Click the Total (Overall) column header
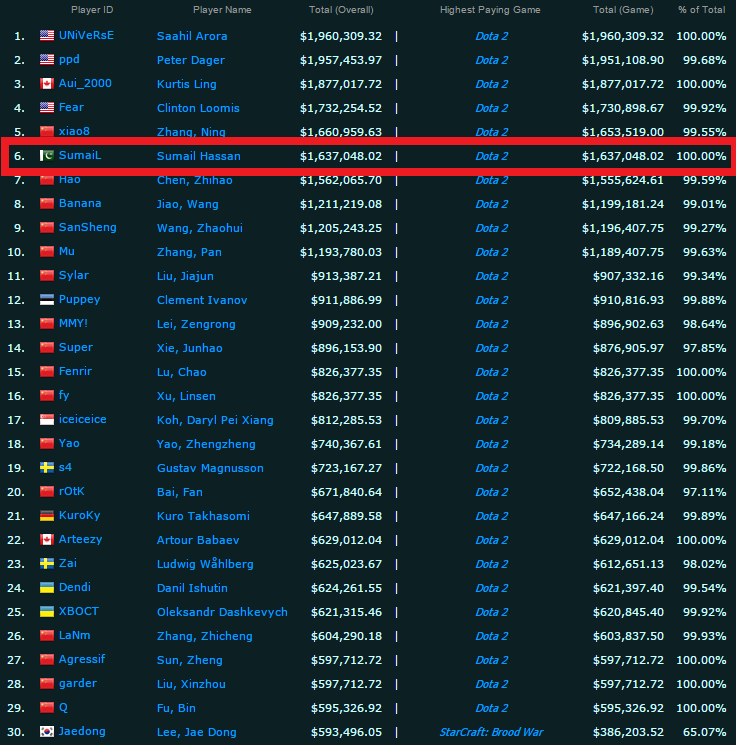This screenshot has height=745, width=736. tap(341, 10)
